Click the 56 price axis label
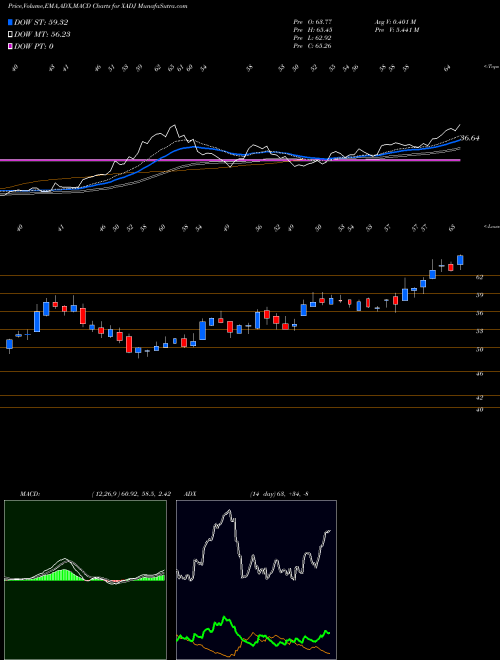This screenshot has height=660, width=500. (x=479, y=313)
